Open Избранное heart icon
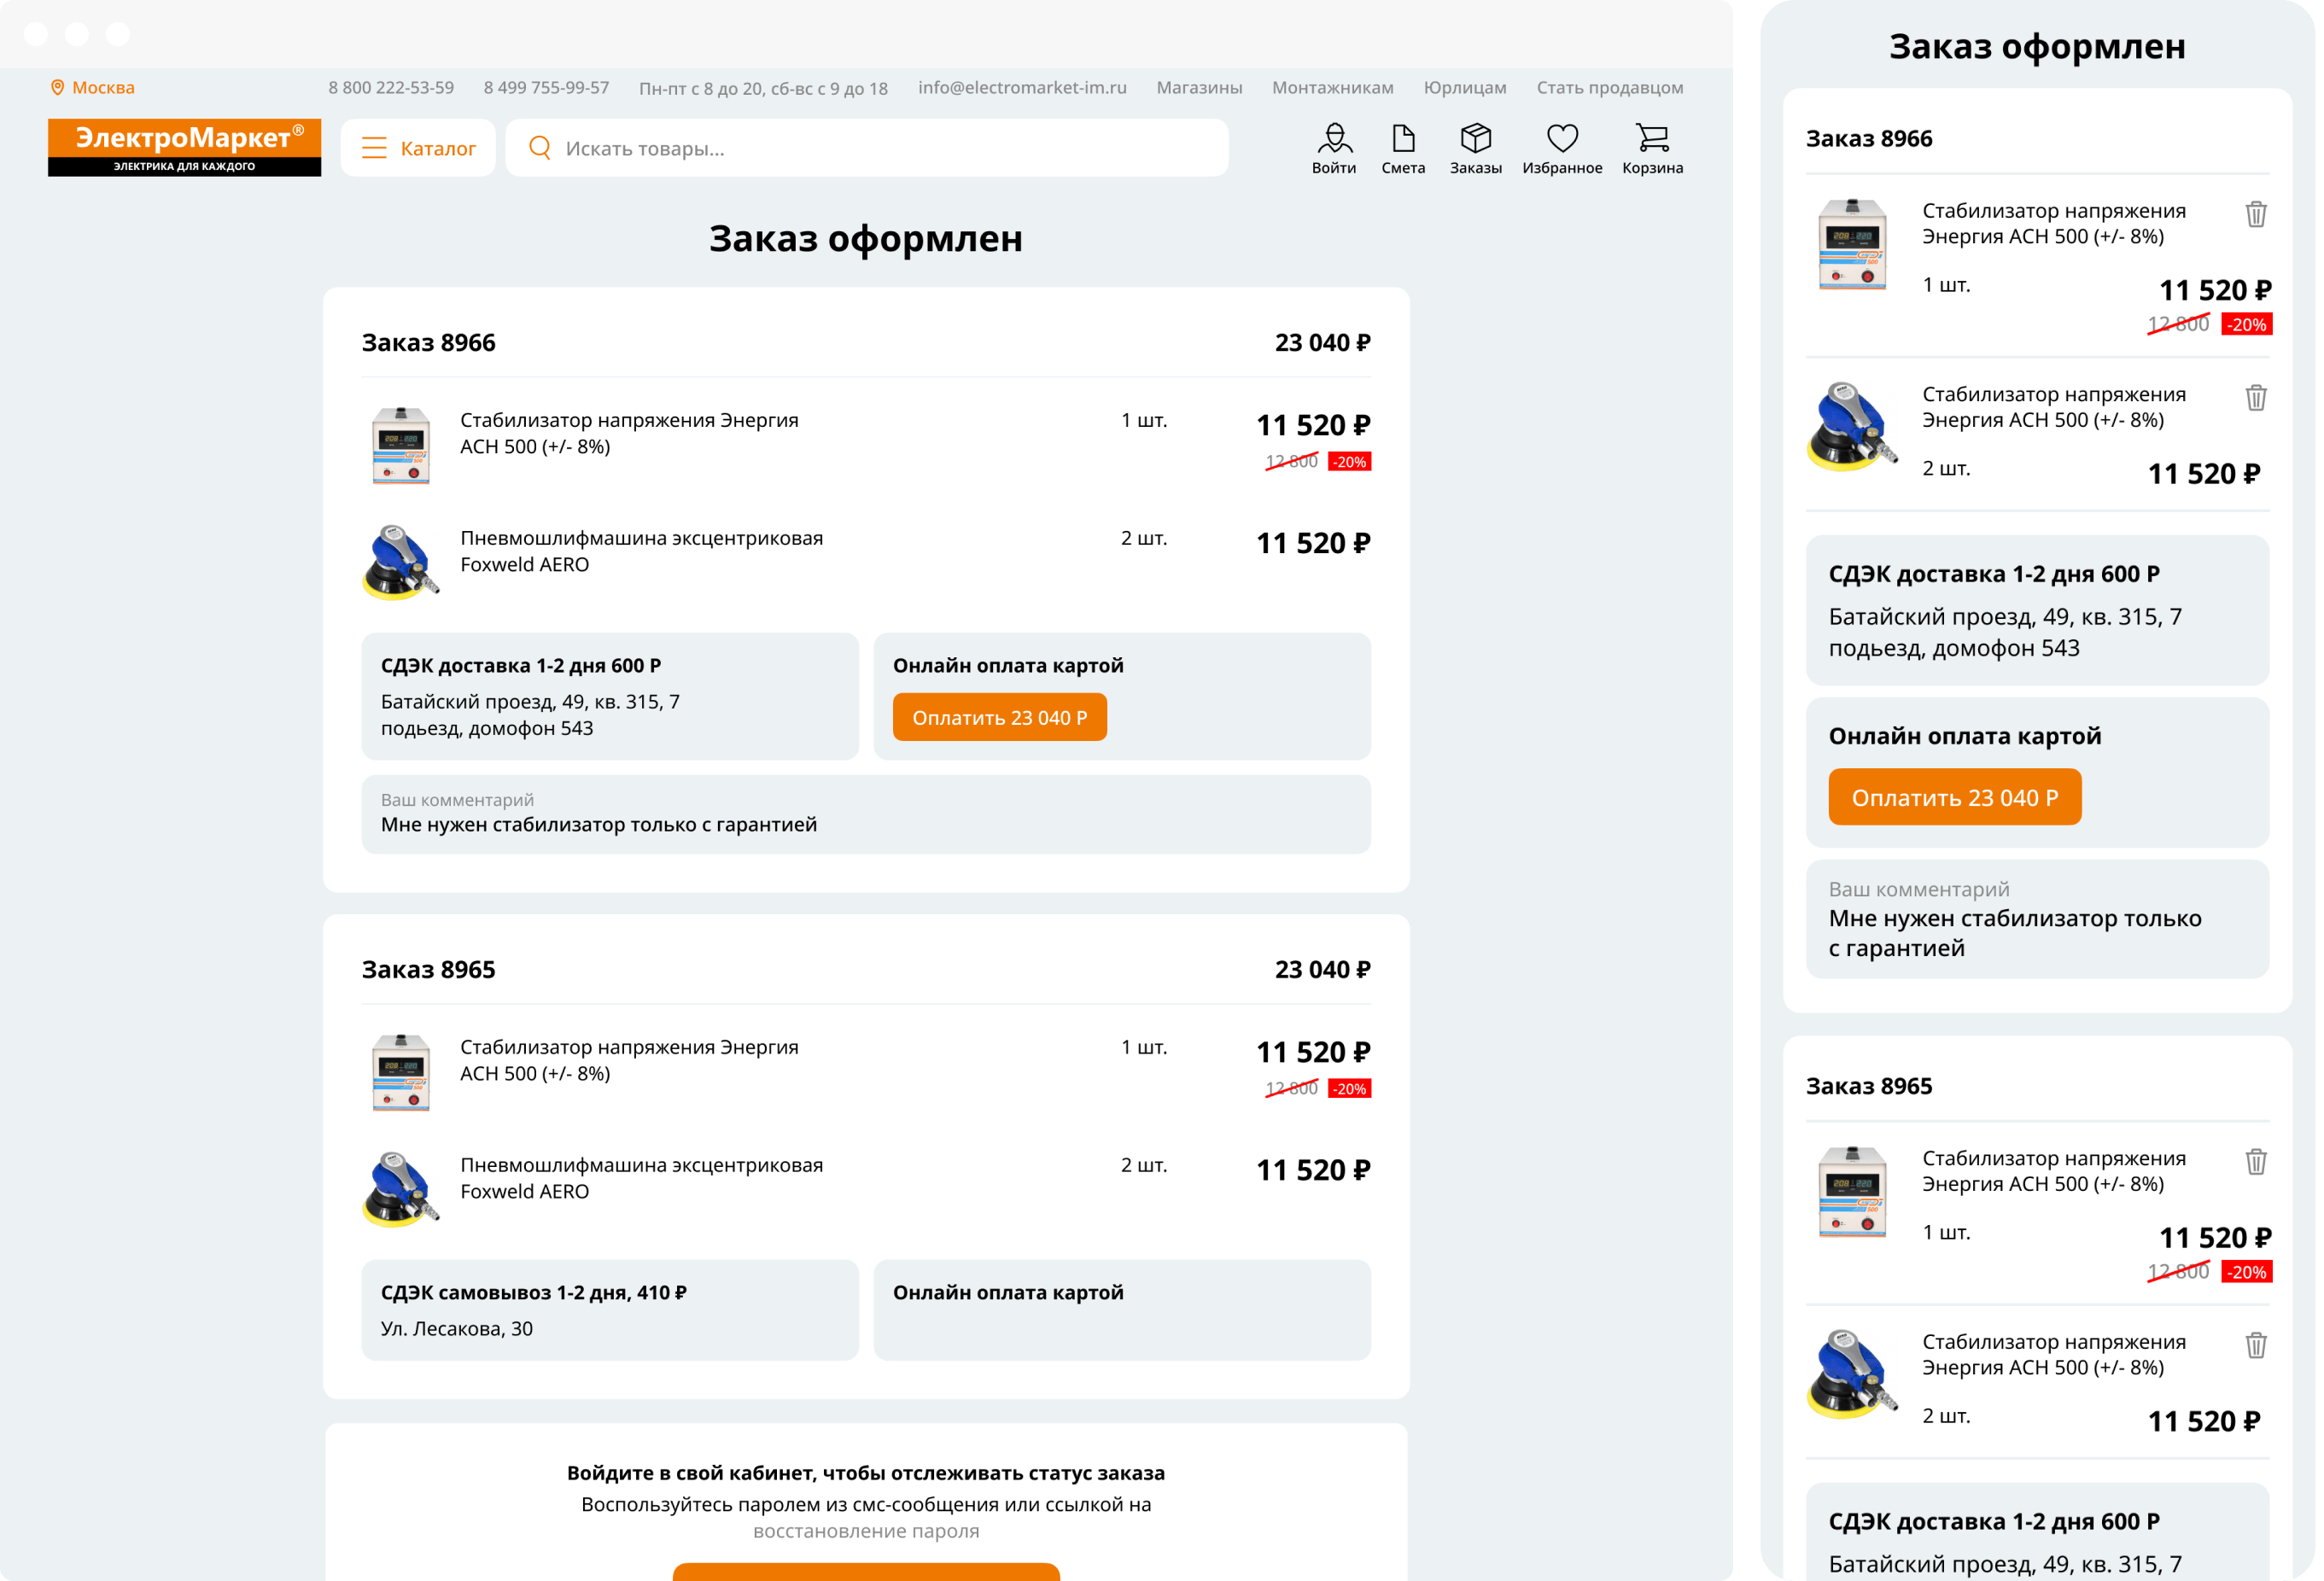This screenshot has width=2324, height=1581. [x=1562, y=139]
